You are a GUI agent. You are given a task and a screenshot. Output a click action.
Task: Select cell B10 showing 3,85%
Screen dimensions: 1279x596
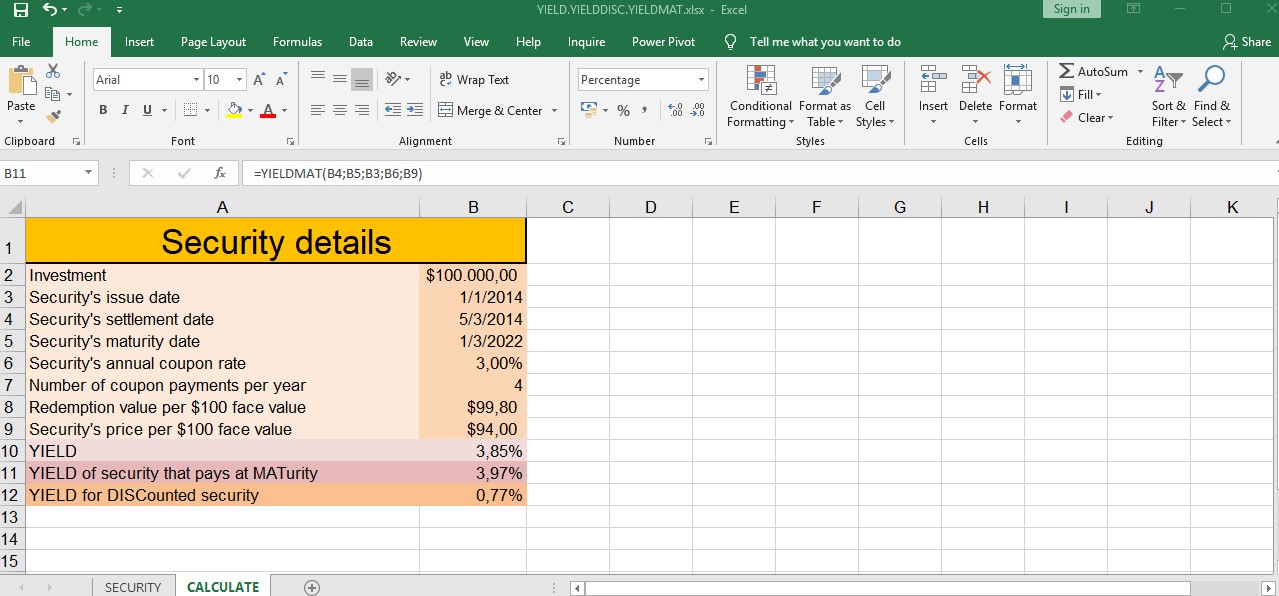pos(473,451)
